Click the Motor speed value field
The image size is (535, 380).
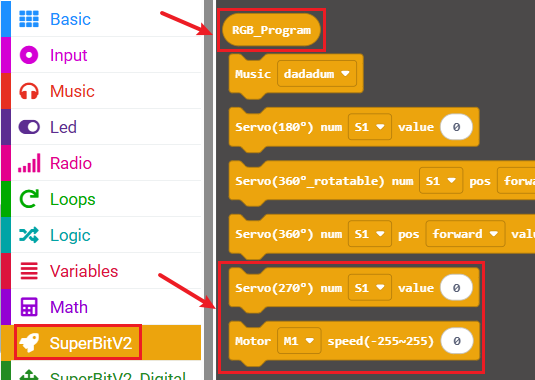point(457,341)
